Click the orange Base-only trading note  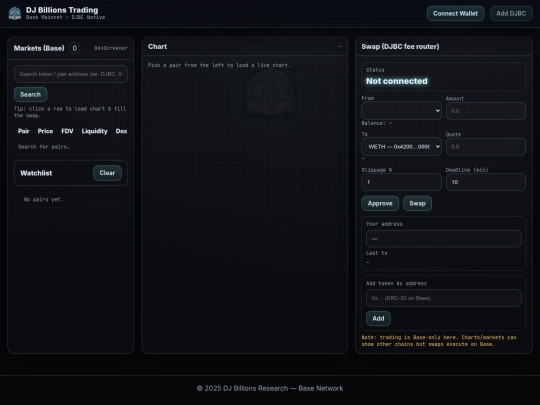[439, 341]
